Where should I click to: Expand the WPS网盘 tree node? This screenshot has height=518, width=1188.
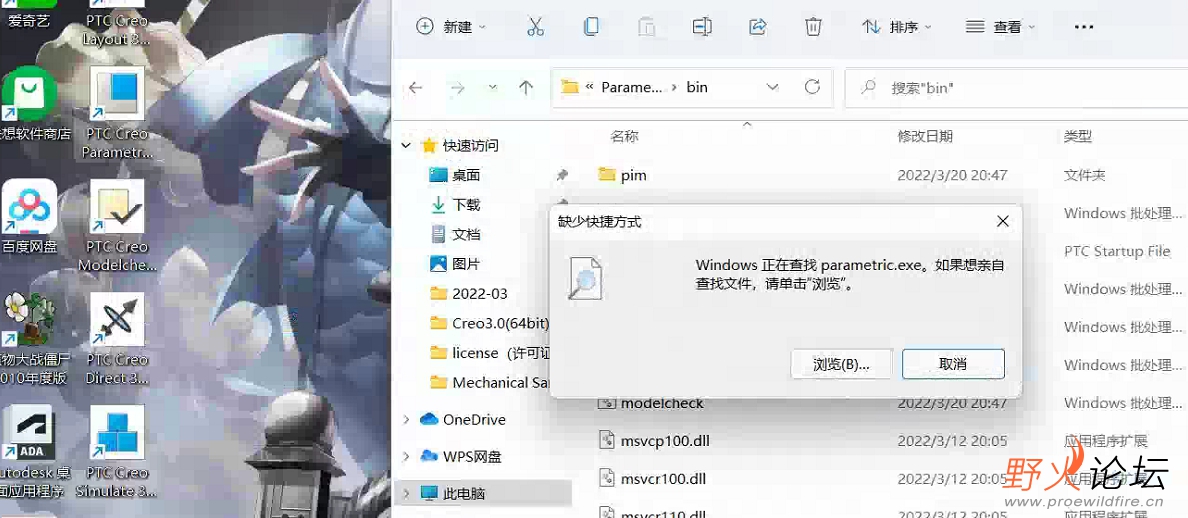tap(406, 457)
